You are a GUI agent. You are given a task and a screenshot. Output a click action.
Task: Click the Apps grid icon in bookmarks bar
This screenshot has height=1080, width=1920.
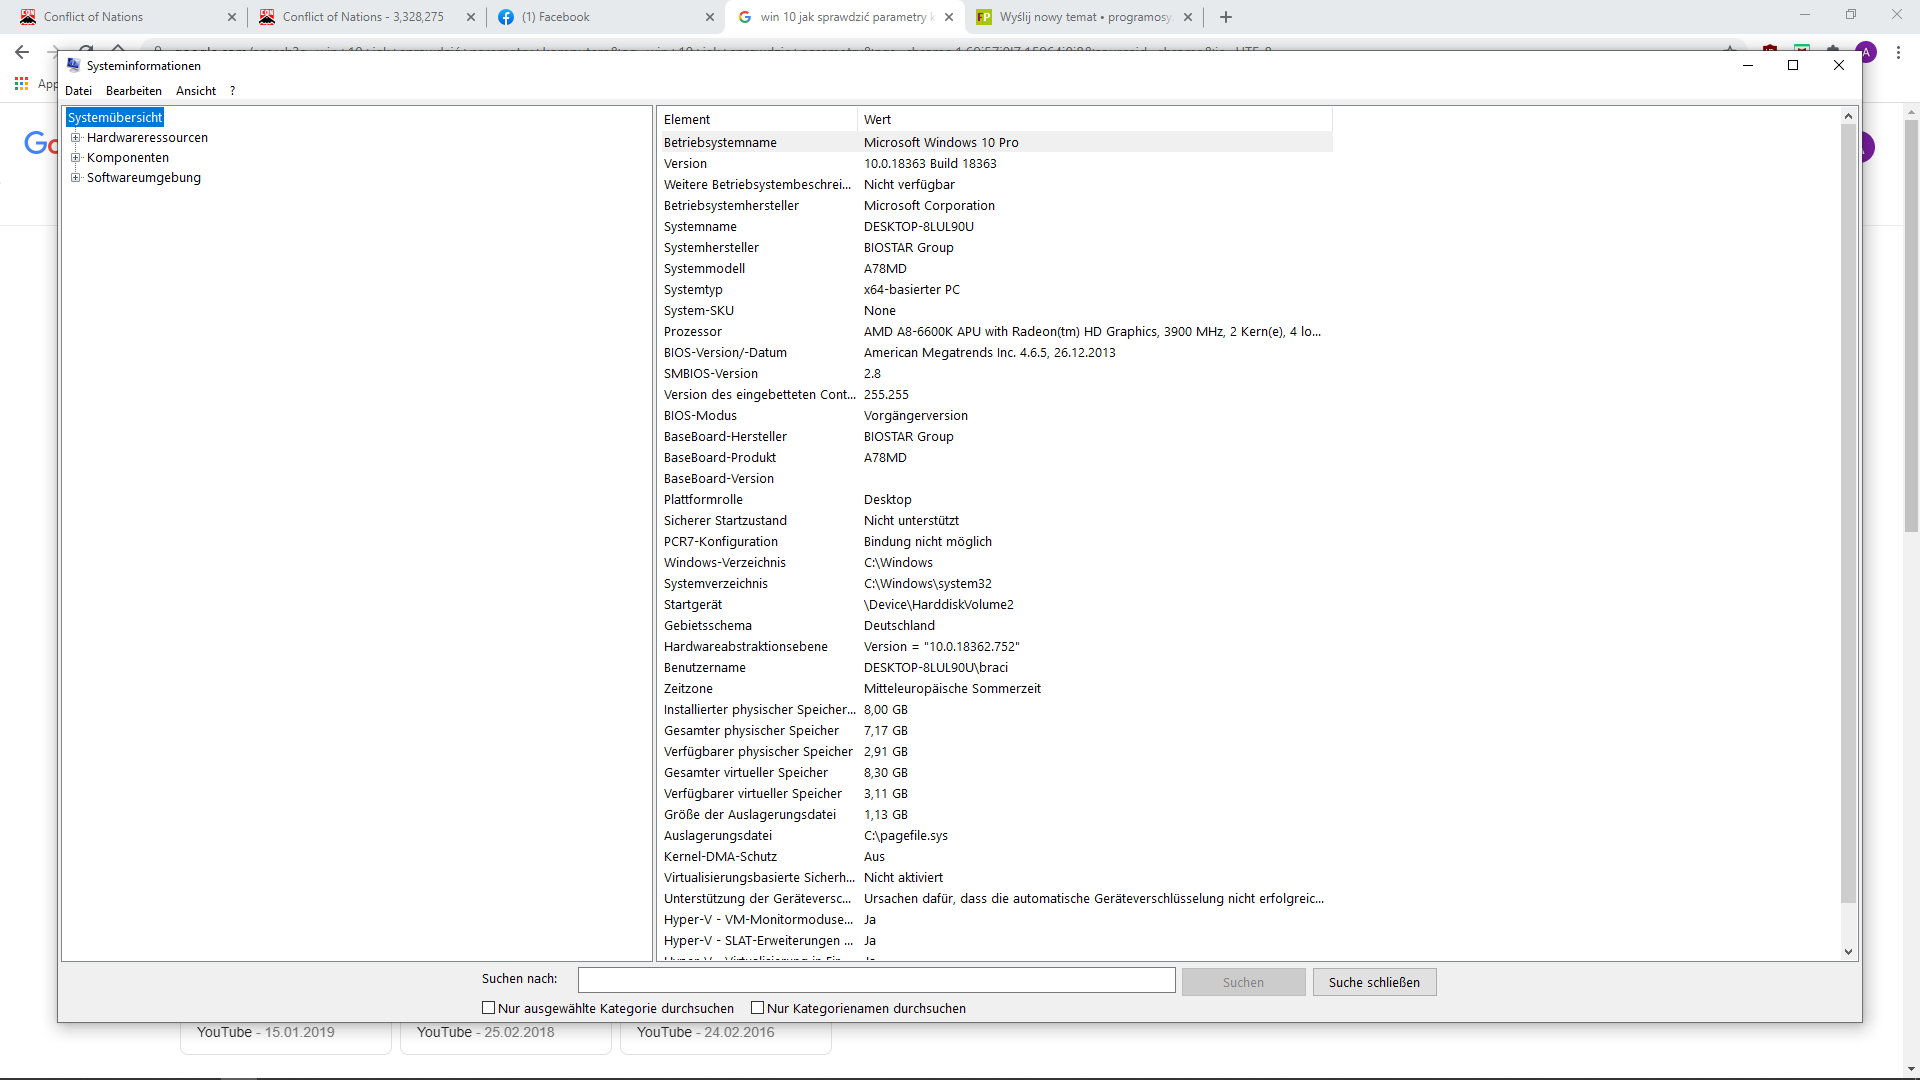[x=21, y=84]
